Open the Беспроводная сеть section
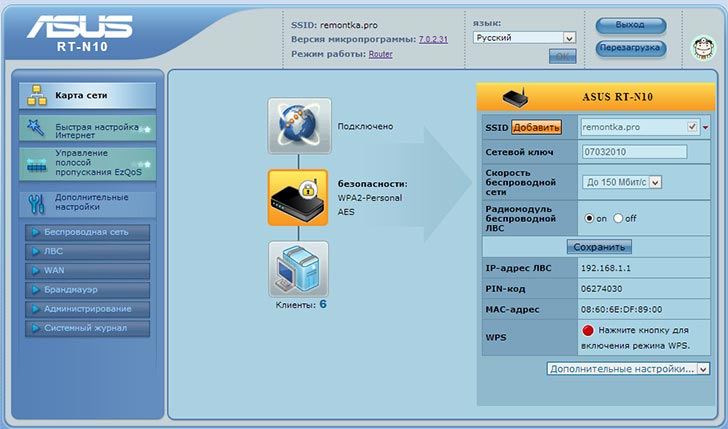Viewport: 728px width, 429px height. [x=88, y=232]
